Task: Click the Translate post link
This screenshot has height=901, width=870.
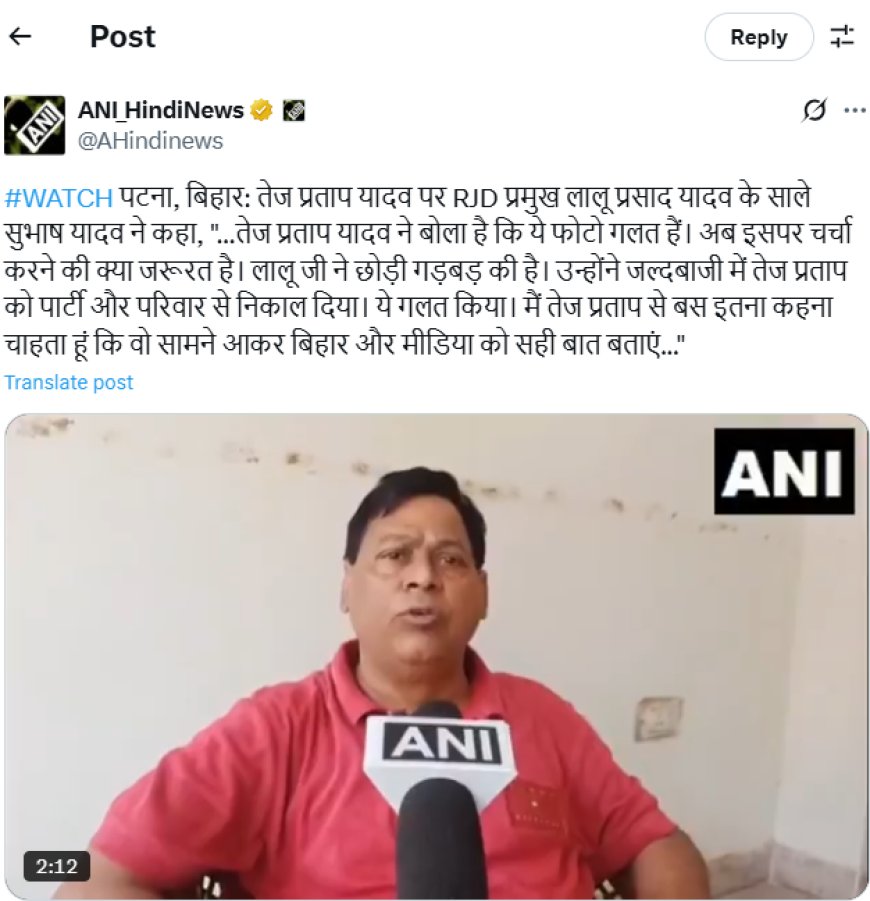Action: (69, 383)
